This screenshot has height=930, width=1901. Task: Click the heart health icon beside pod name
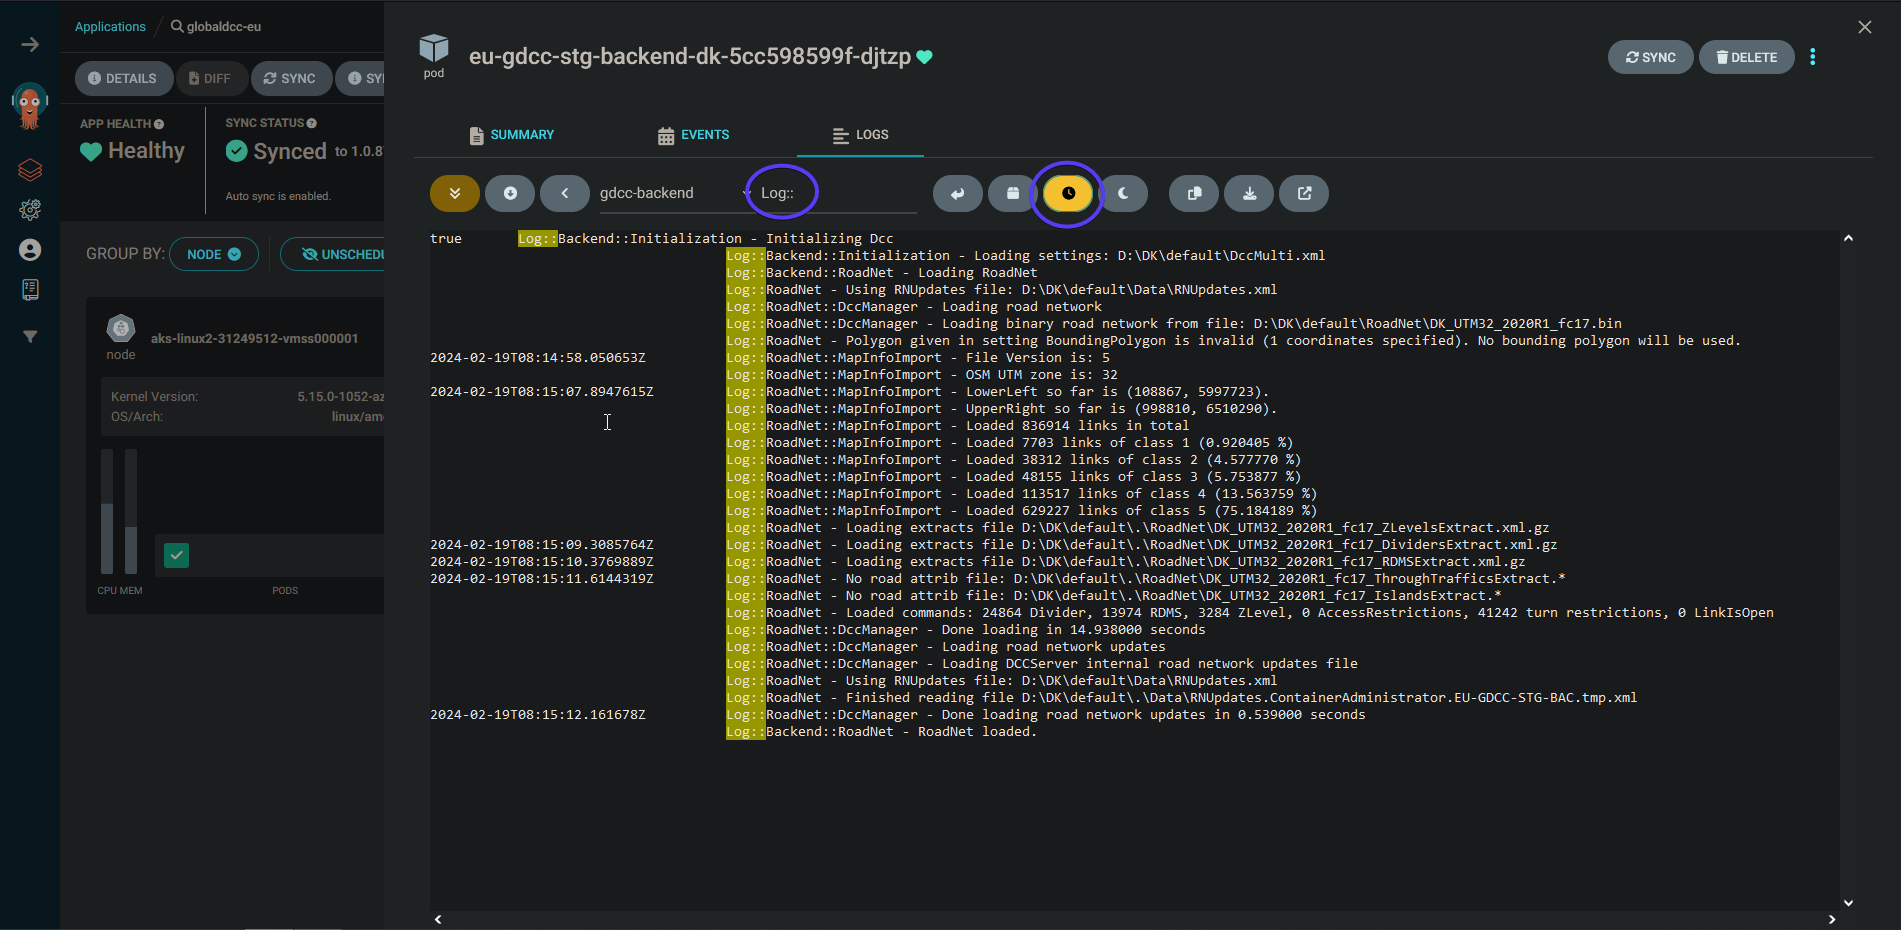tap(925, 57)
